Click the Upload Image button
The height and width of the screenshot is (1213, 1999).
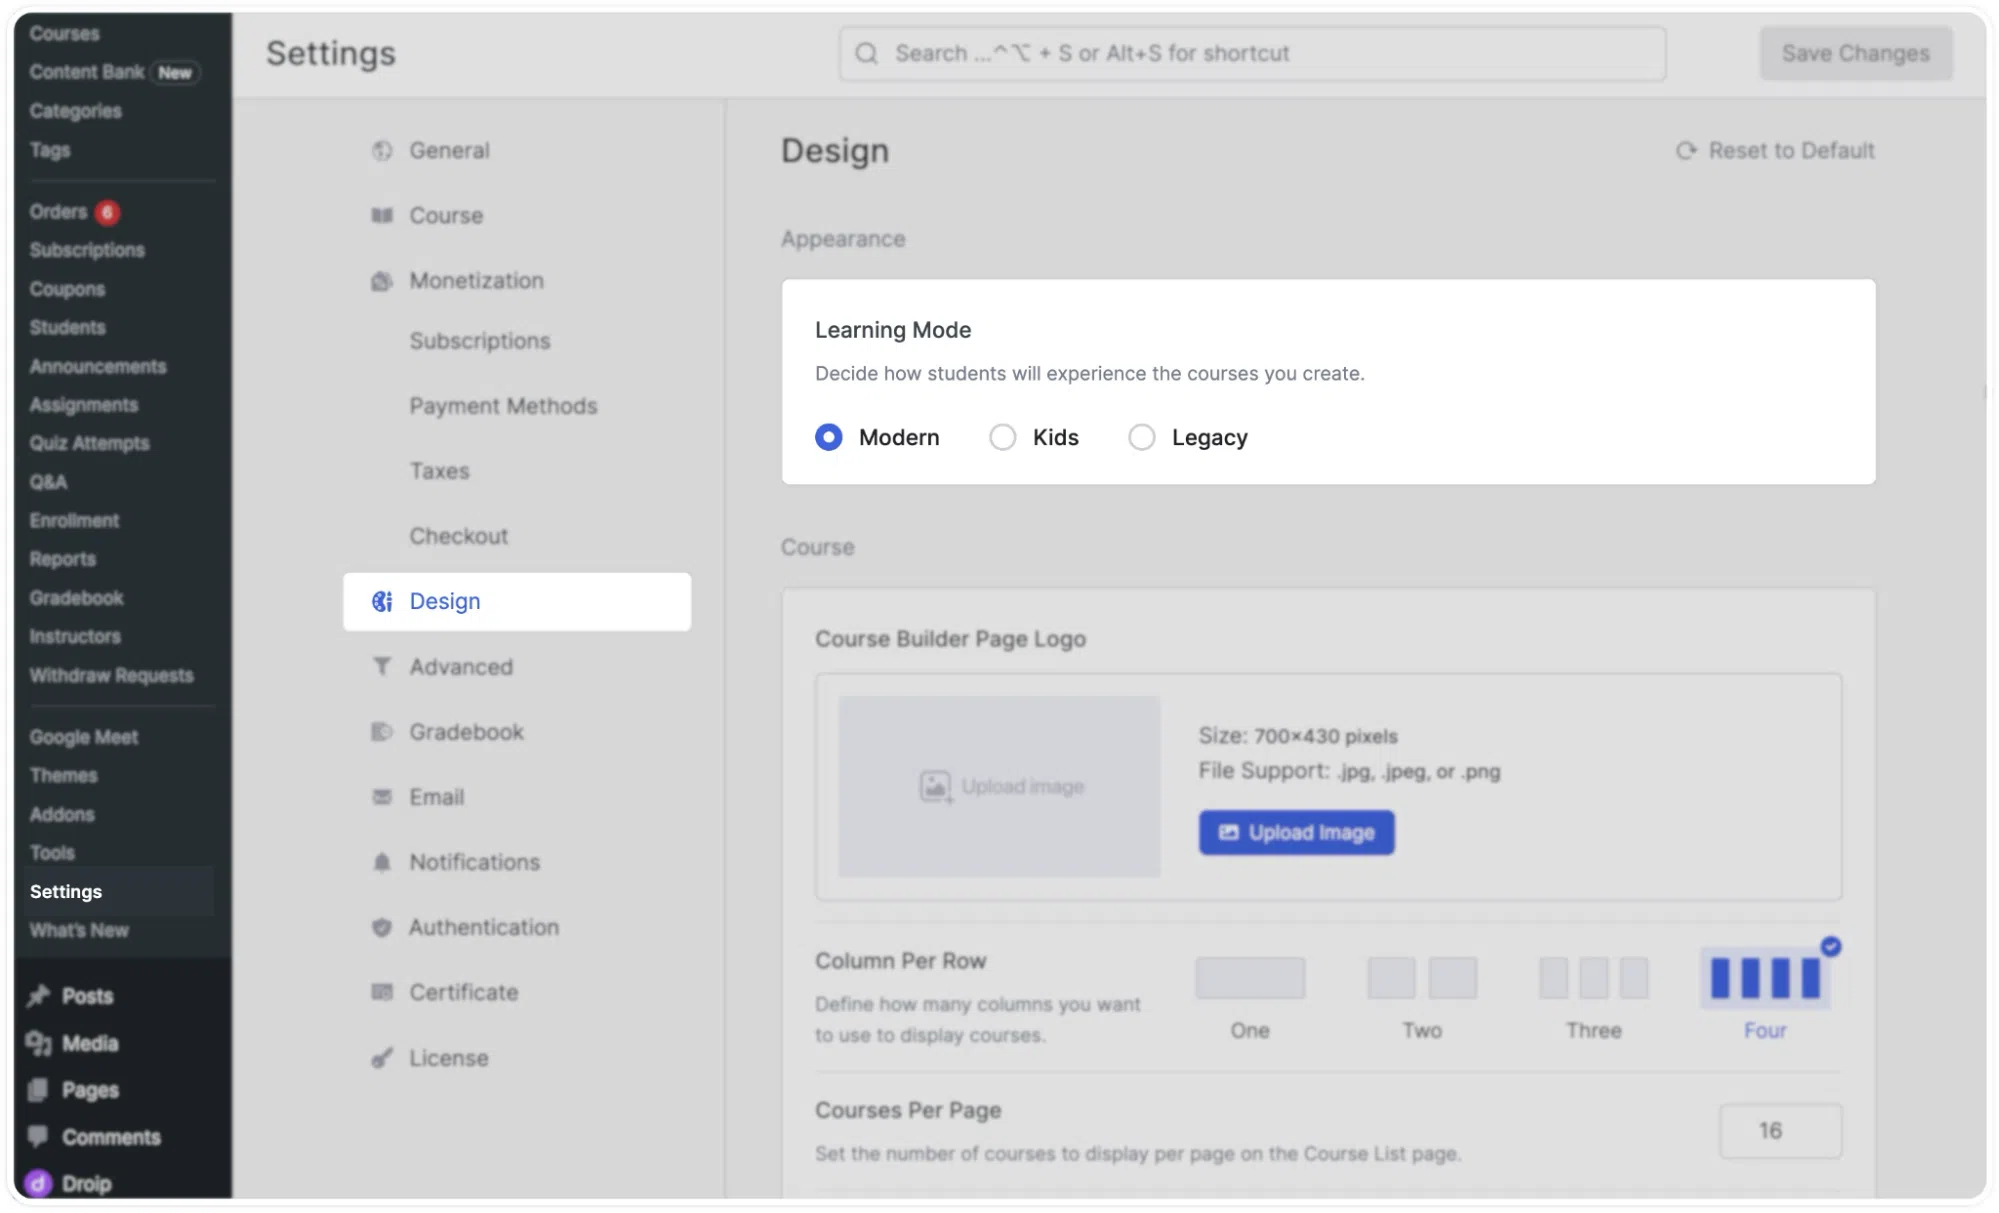(1296, 832)
